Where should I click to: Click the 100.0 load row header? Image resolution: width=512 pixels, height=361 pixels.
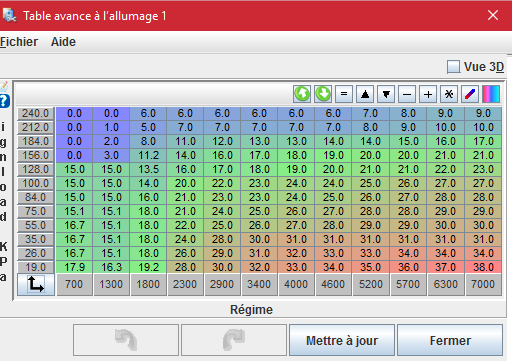click(x=36, y=183)
